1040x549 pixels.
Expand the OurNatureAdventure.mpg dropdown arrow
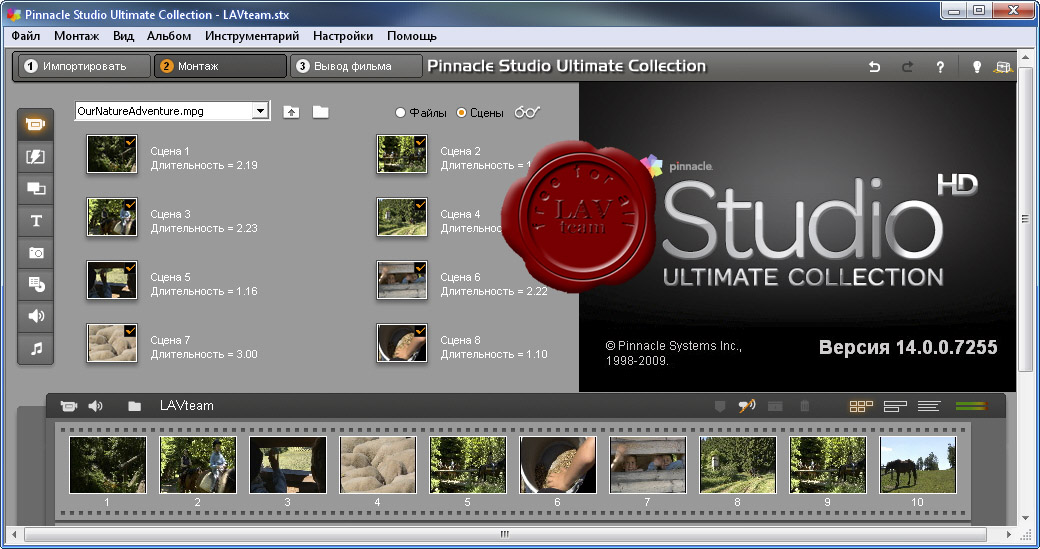tap(261, 111)
